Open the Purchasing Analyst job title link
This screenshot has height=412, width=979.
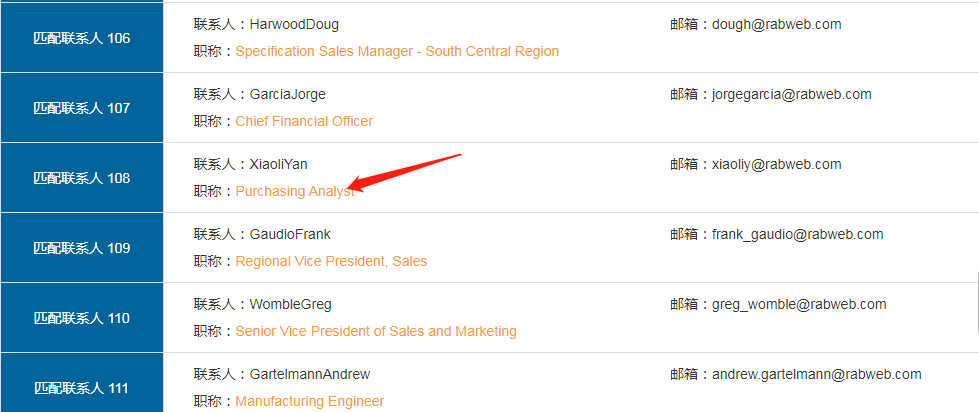pyautogui.click(x=295, y=192)
